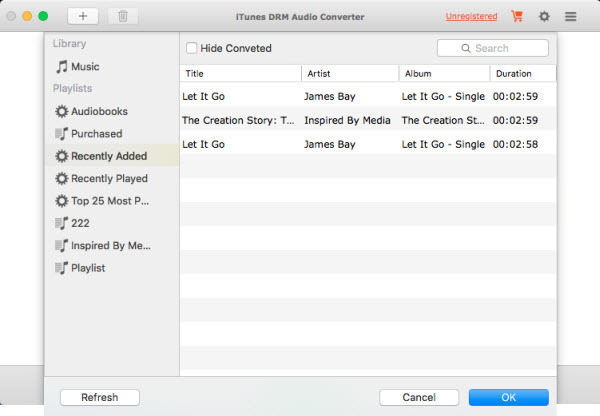Open settings via the gear icon
The height and width of the screenshot is (416, 600).
[544, 16]
